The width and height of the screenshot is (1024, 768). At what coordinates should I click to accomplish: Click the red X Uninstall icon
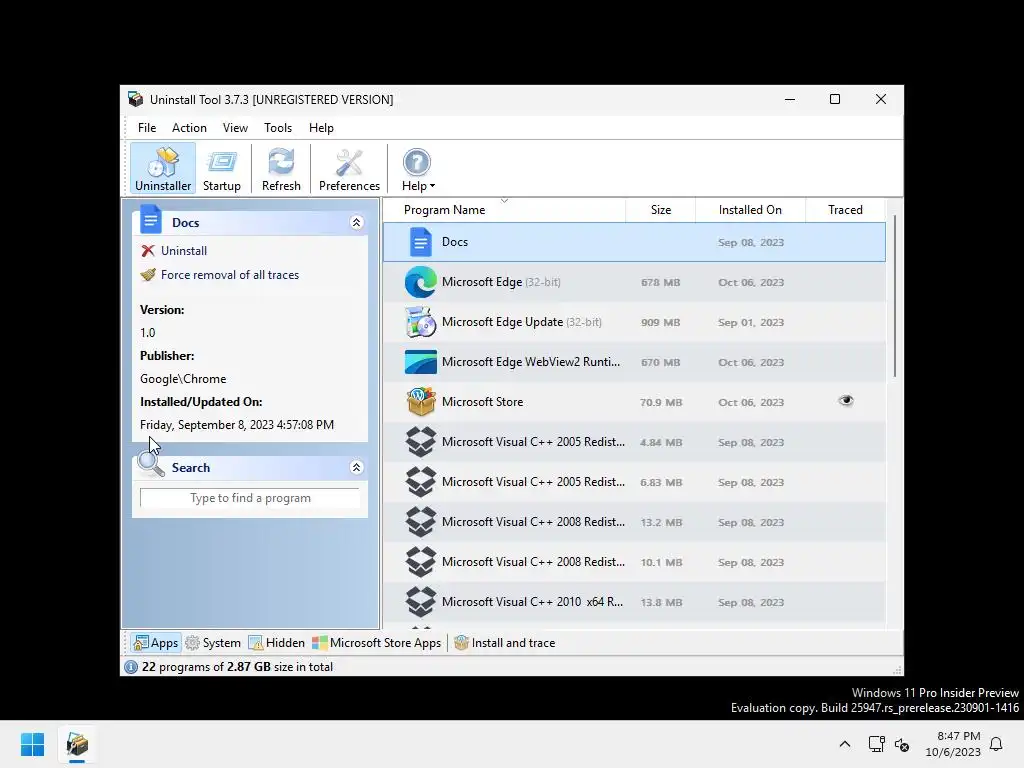[x=148, y=251]
